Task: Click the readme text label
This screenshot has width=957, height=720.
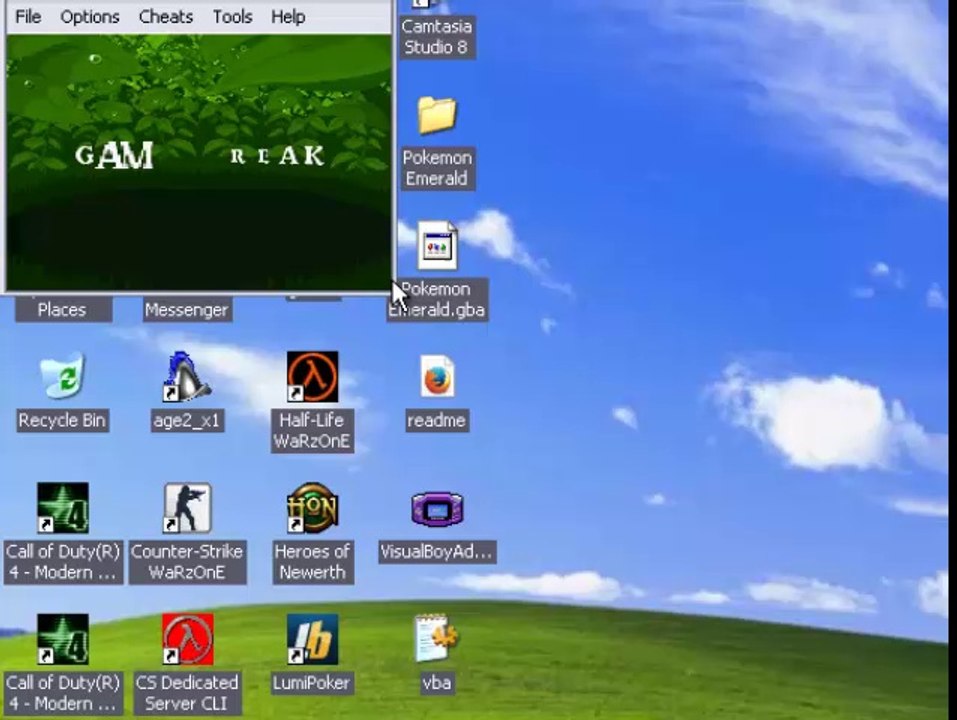Action: coord(436,420)
